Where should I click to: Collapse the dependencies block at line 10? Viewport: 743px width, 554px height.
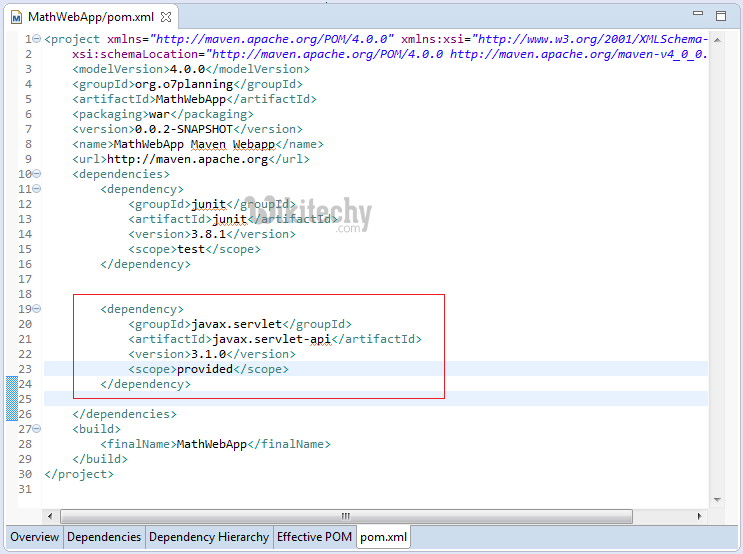tap(37, 174)
